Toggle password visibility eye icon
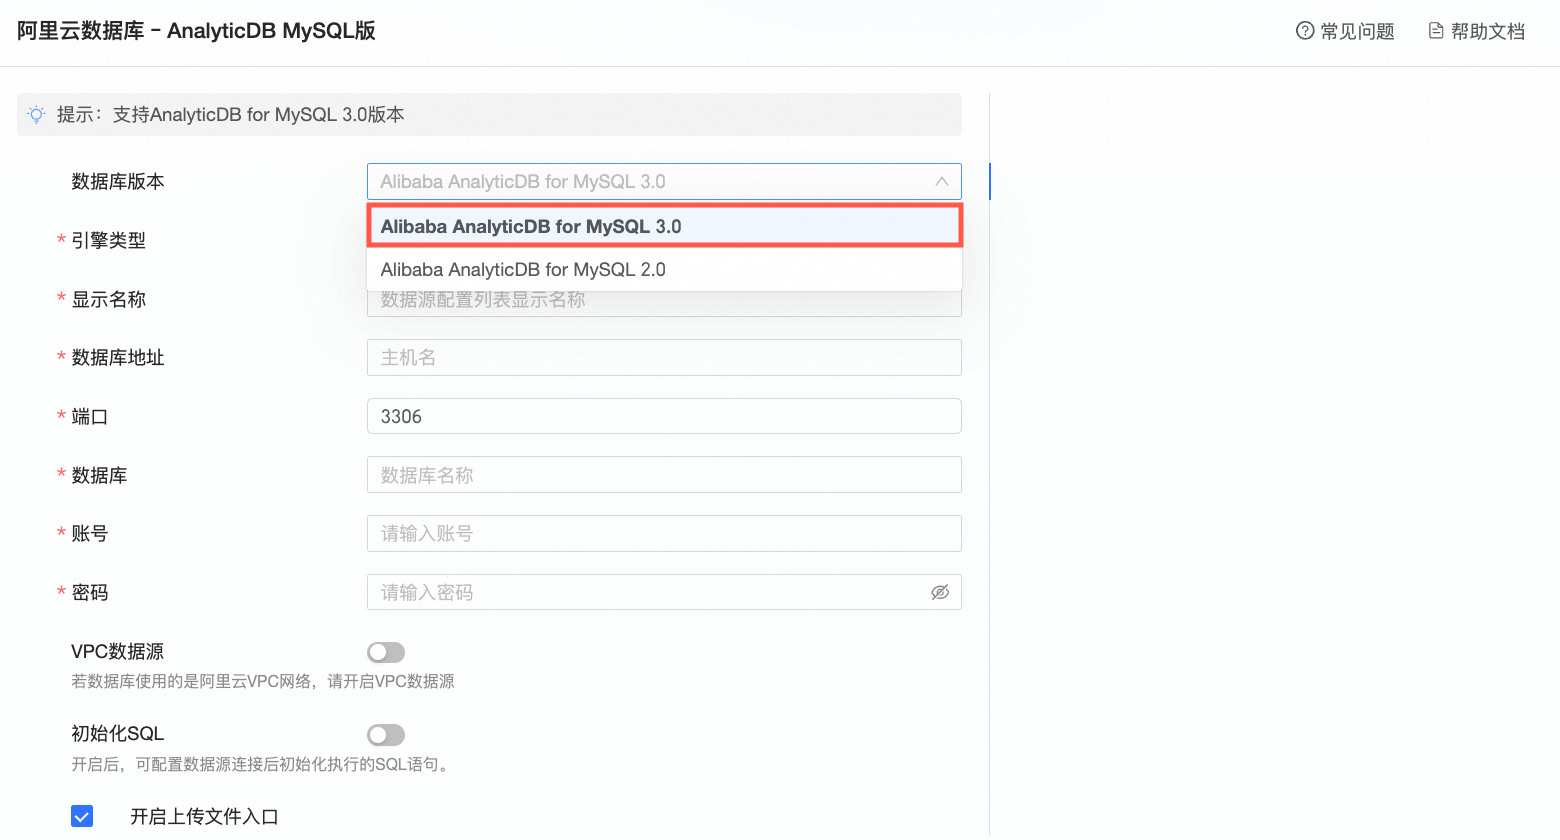Screen dimensions: 1560x840 click(940, 592)
